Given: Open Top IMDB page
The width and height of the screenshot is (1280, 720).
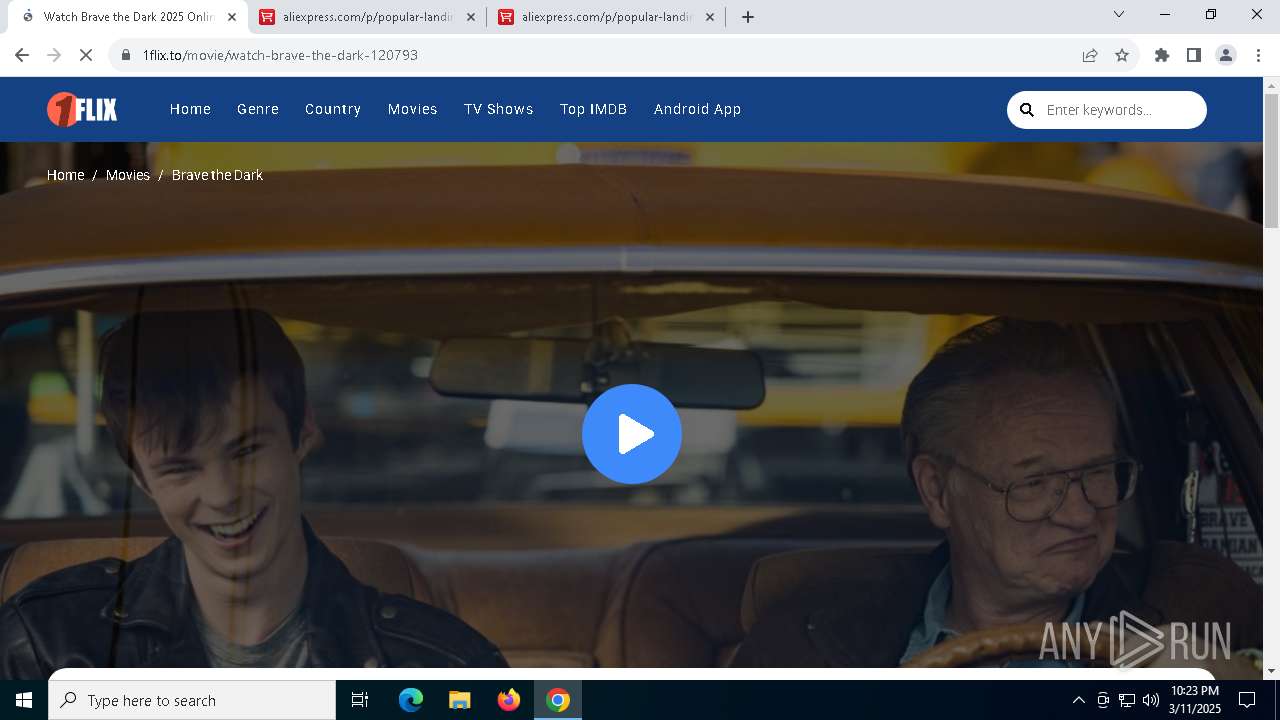Looking at the screenshot, I should click(594, 109).
